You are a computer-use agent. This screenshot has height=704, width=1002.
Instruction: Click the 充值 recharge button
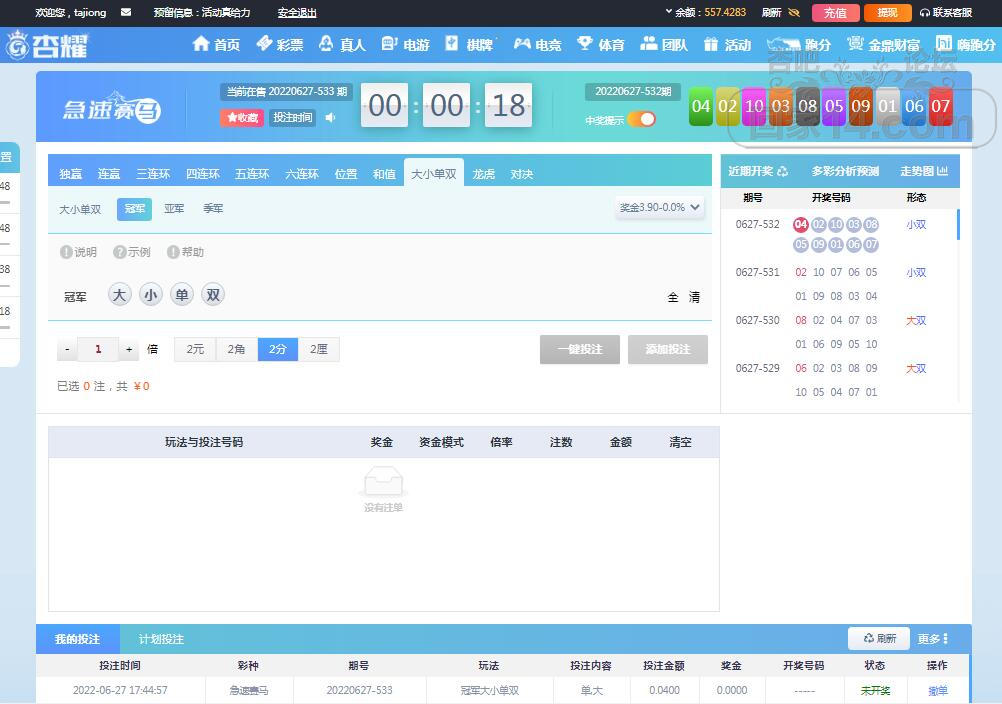coord(835,13)
